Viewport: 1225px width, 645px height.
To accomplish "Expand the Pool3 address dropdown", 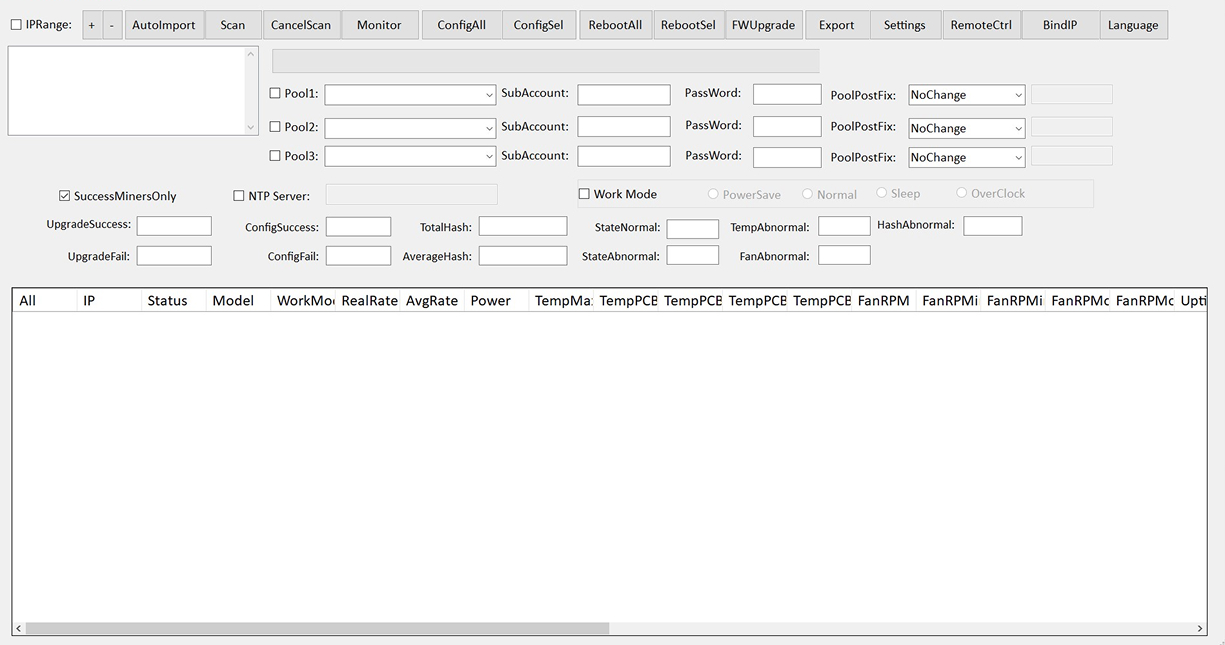I will pos(489,157).
